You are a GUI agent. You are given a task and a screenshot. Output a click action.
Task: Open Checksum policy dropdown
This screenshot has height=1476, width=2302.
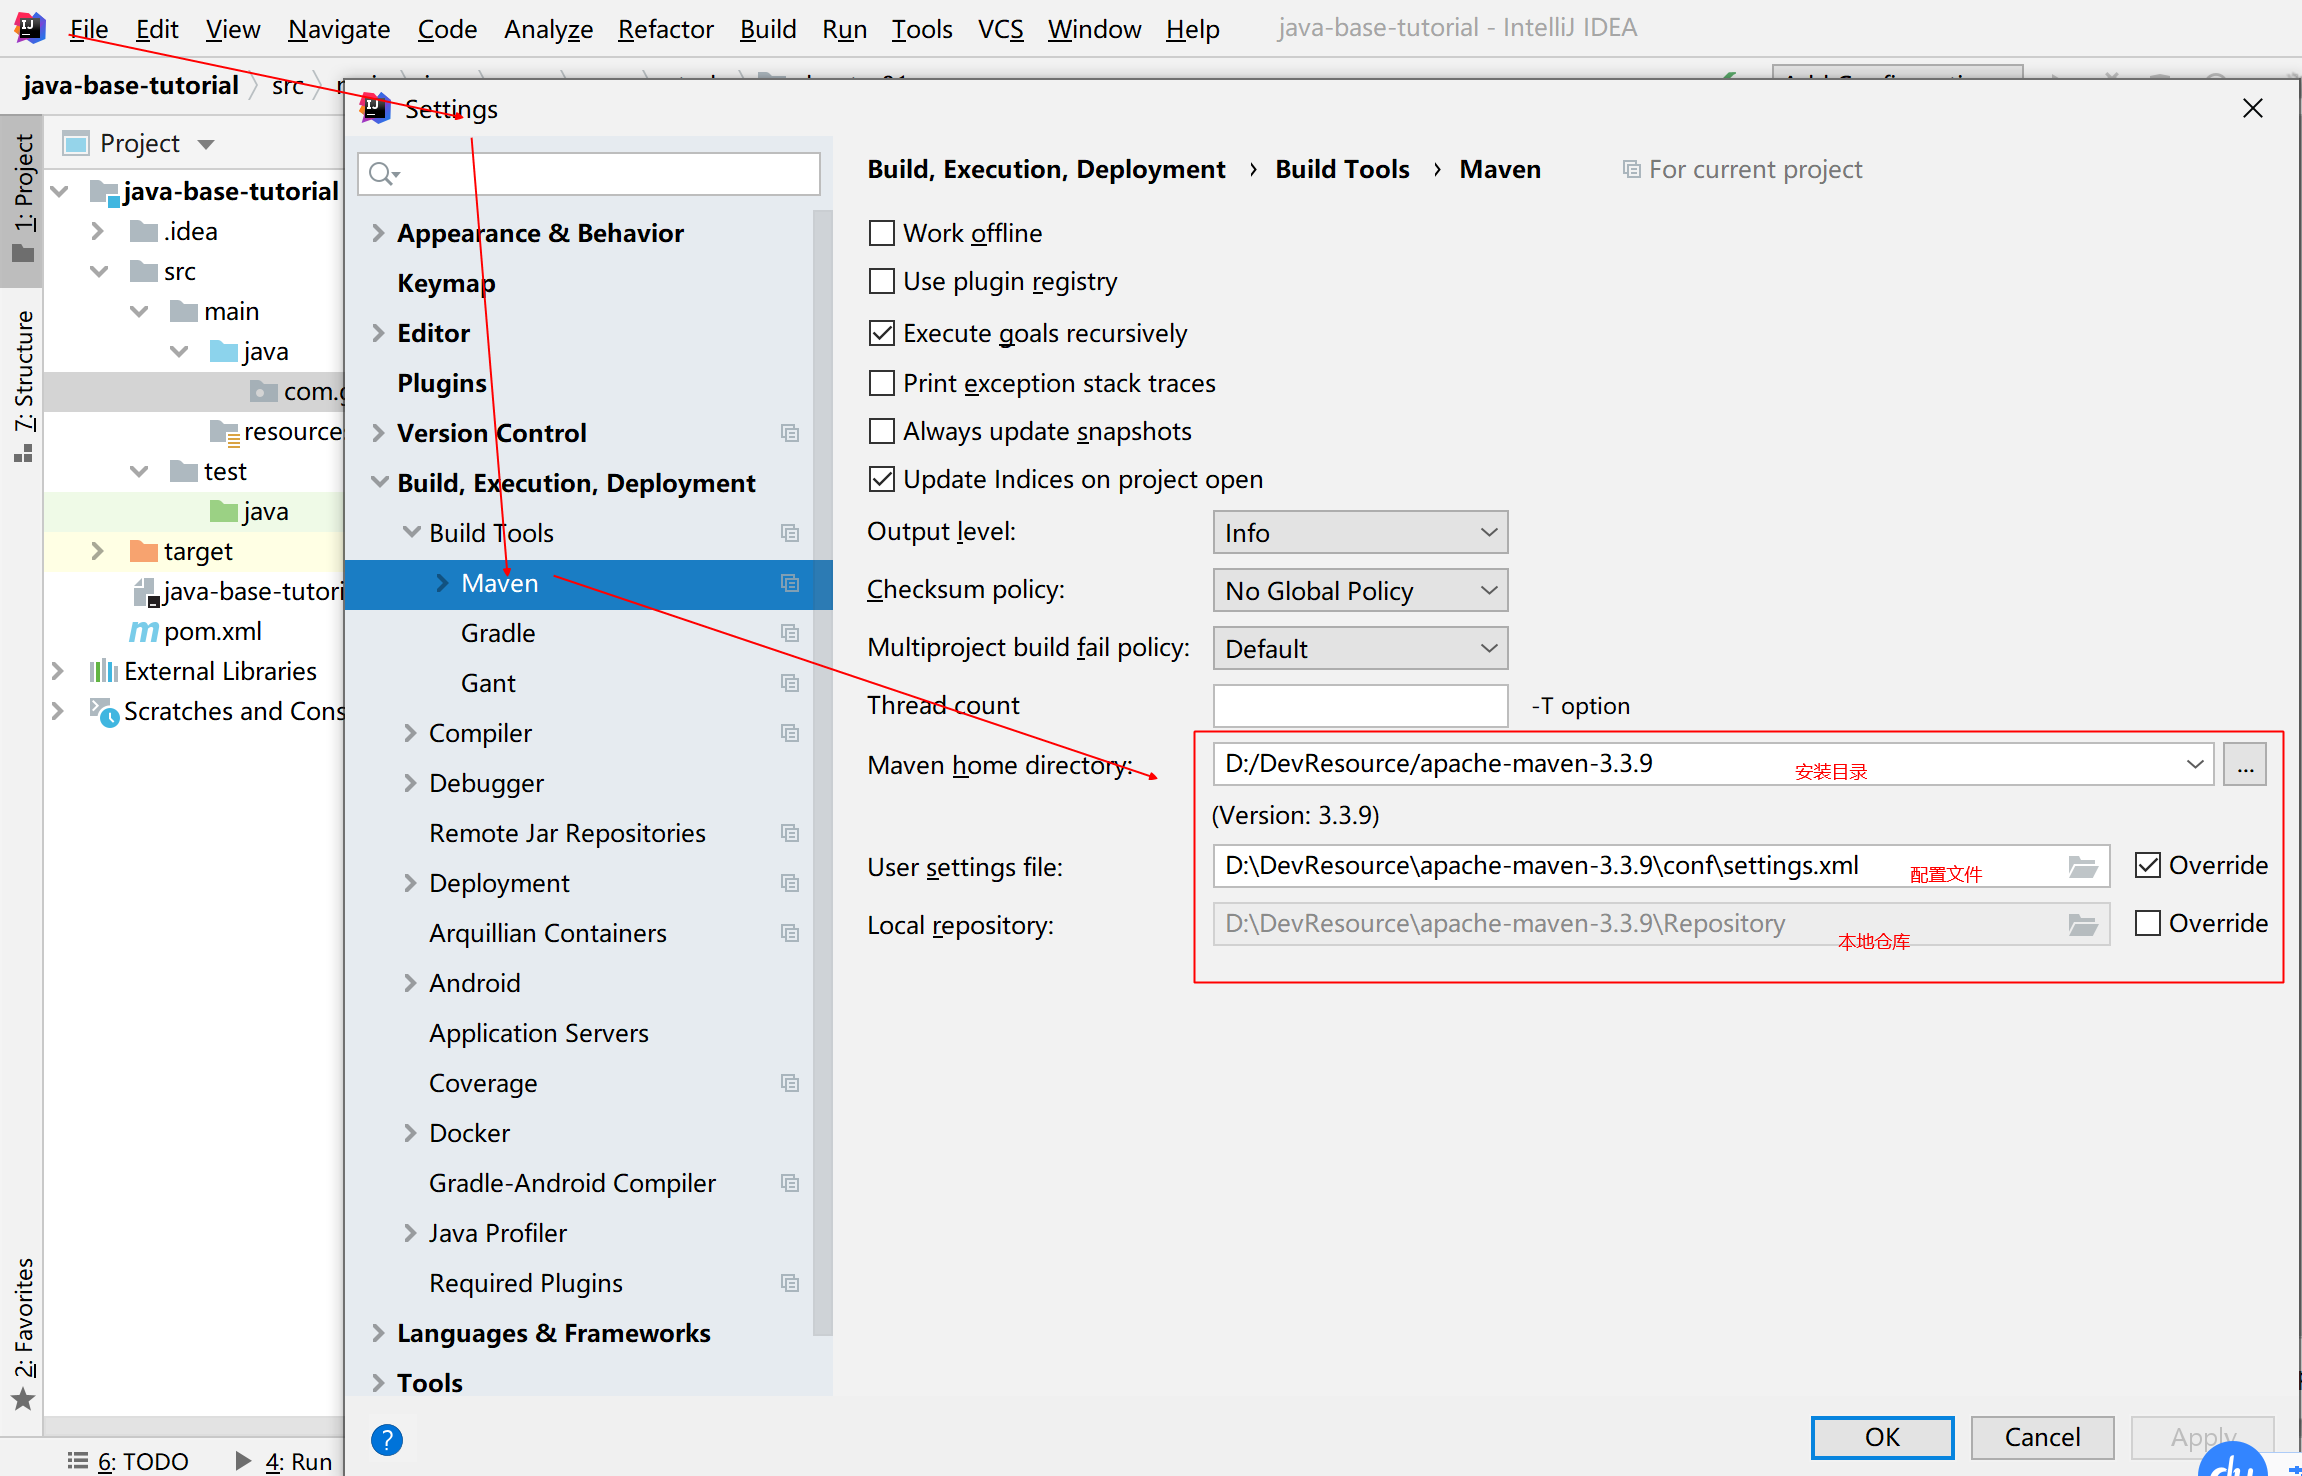pos(1359,591)
